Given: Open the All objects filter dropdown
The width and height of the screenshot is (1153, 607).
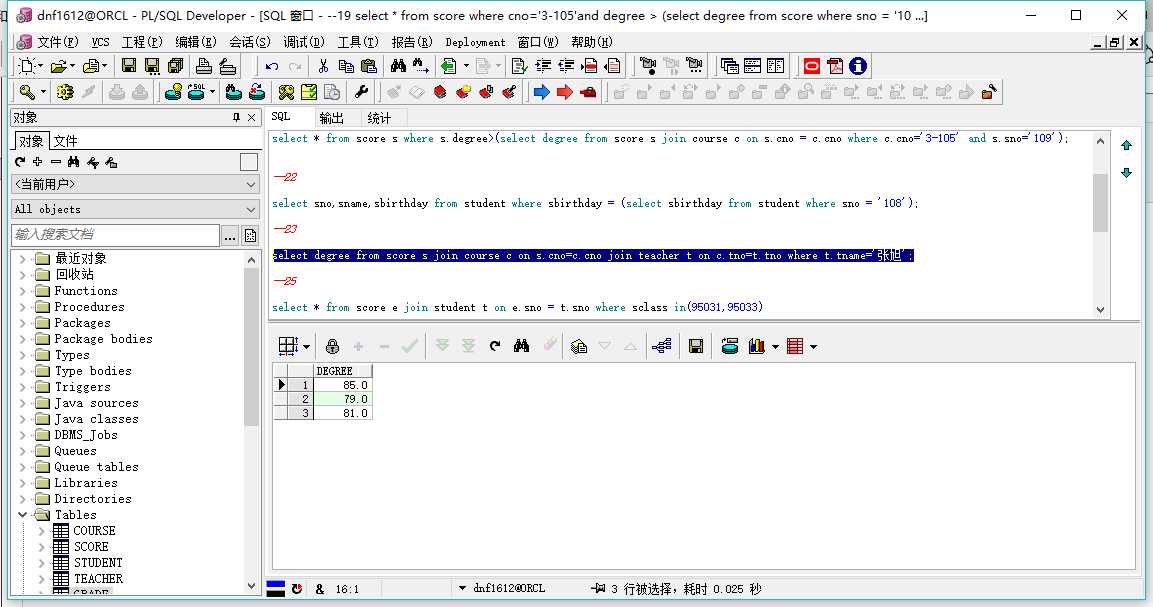Looking at the screenshot, I should 136,210.
